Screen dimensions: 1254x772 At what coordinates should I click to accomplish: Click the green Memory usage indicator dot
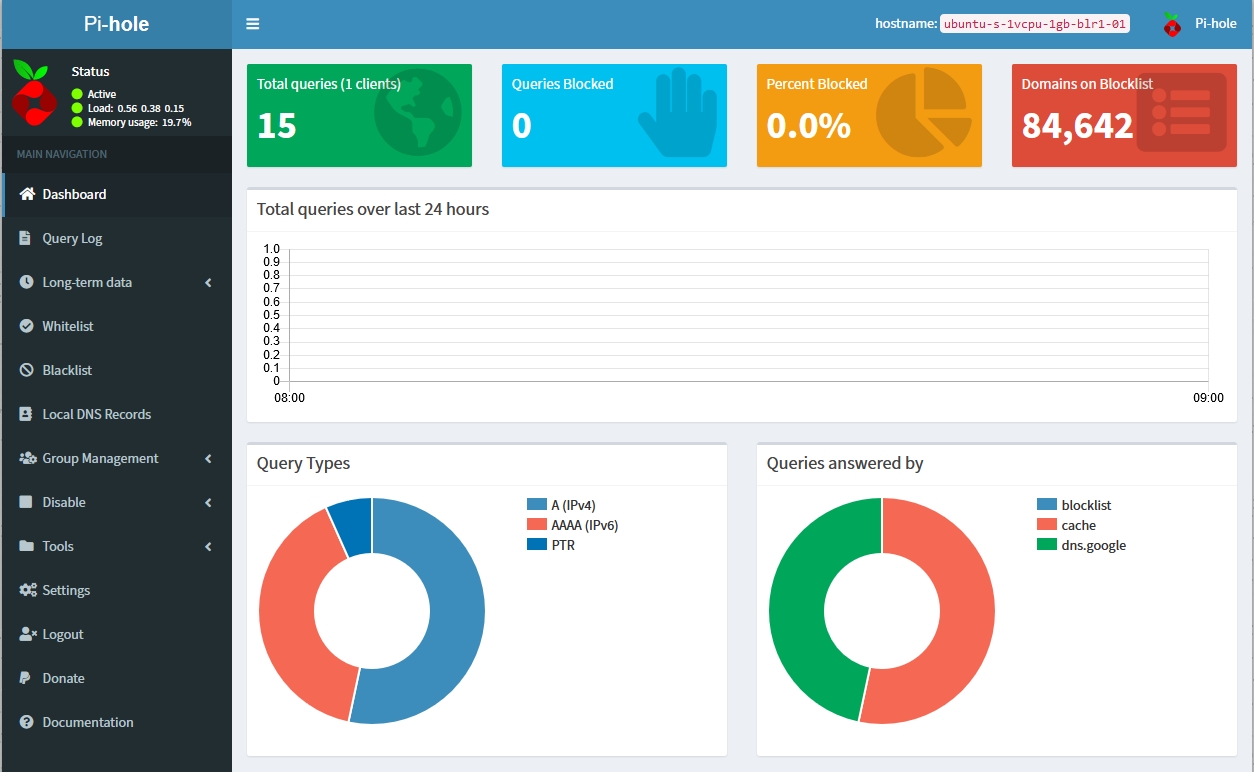[x=77, y=122]
